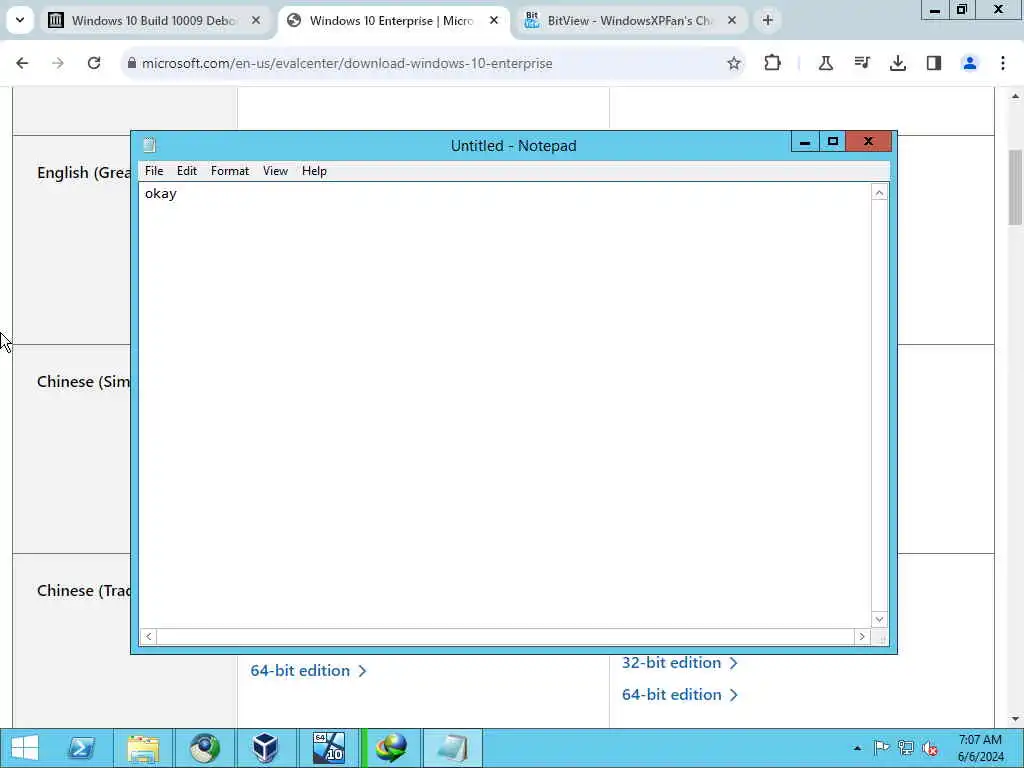Screen dimensions: 1024x768
Task: Show hidden system tray icons
Action: [x=857, y=748]
